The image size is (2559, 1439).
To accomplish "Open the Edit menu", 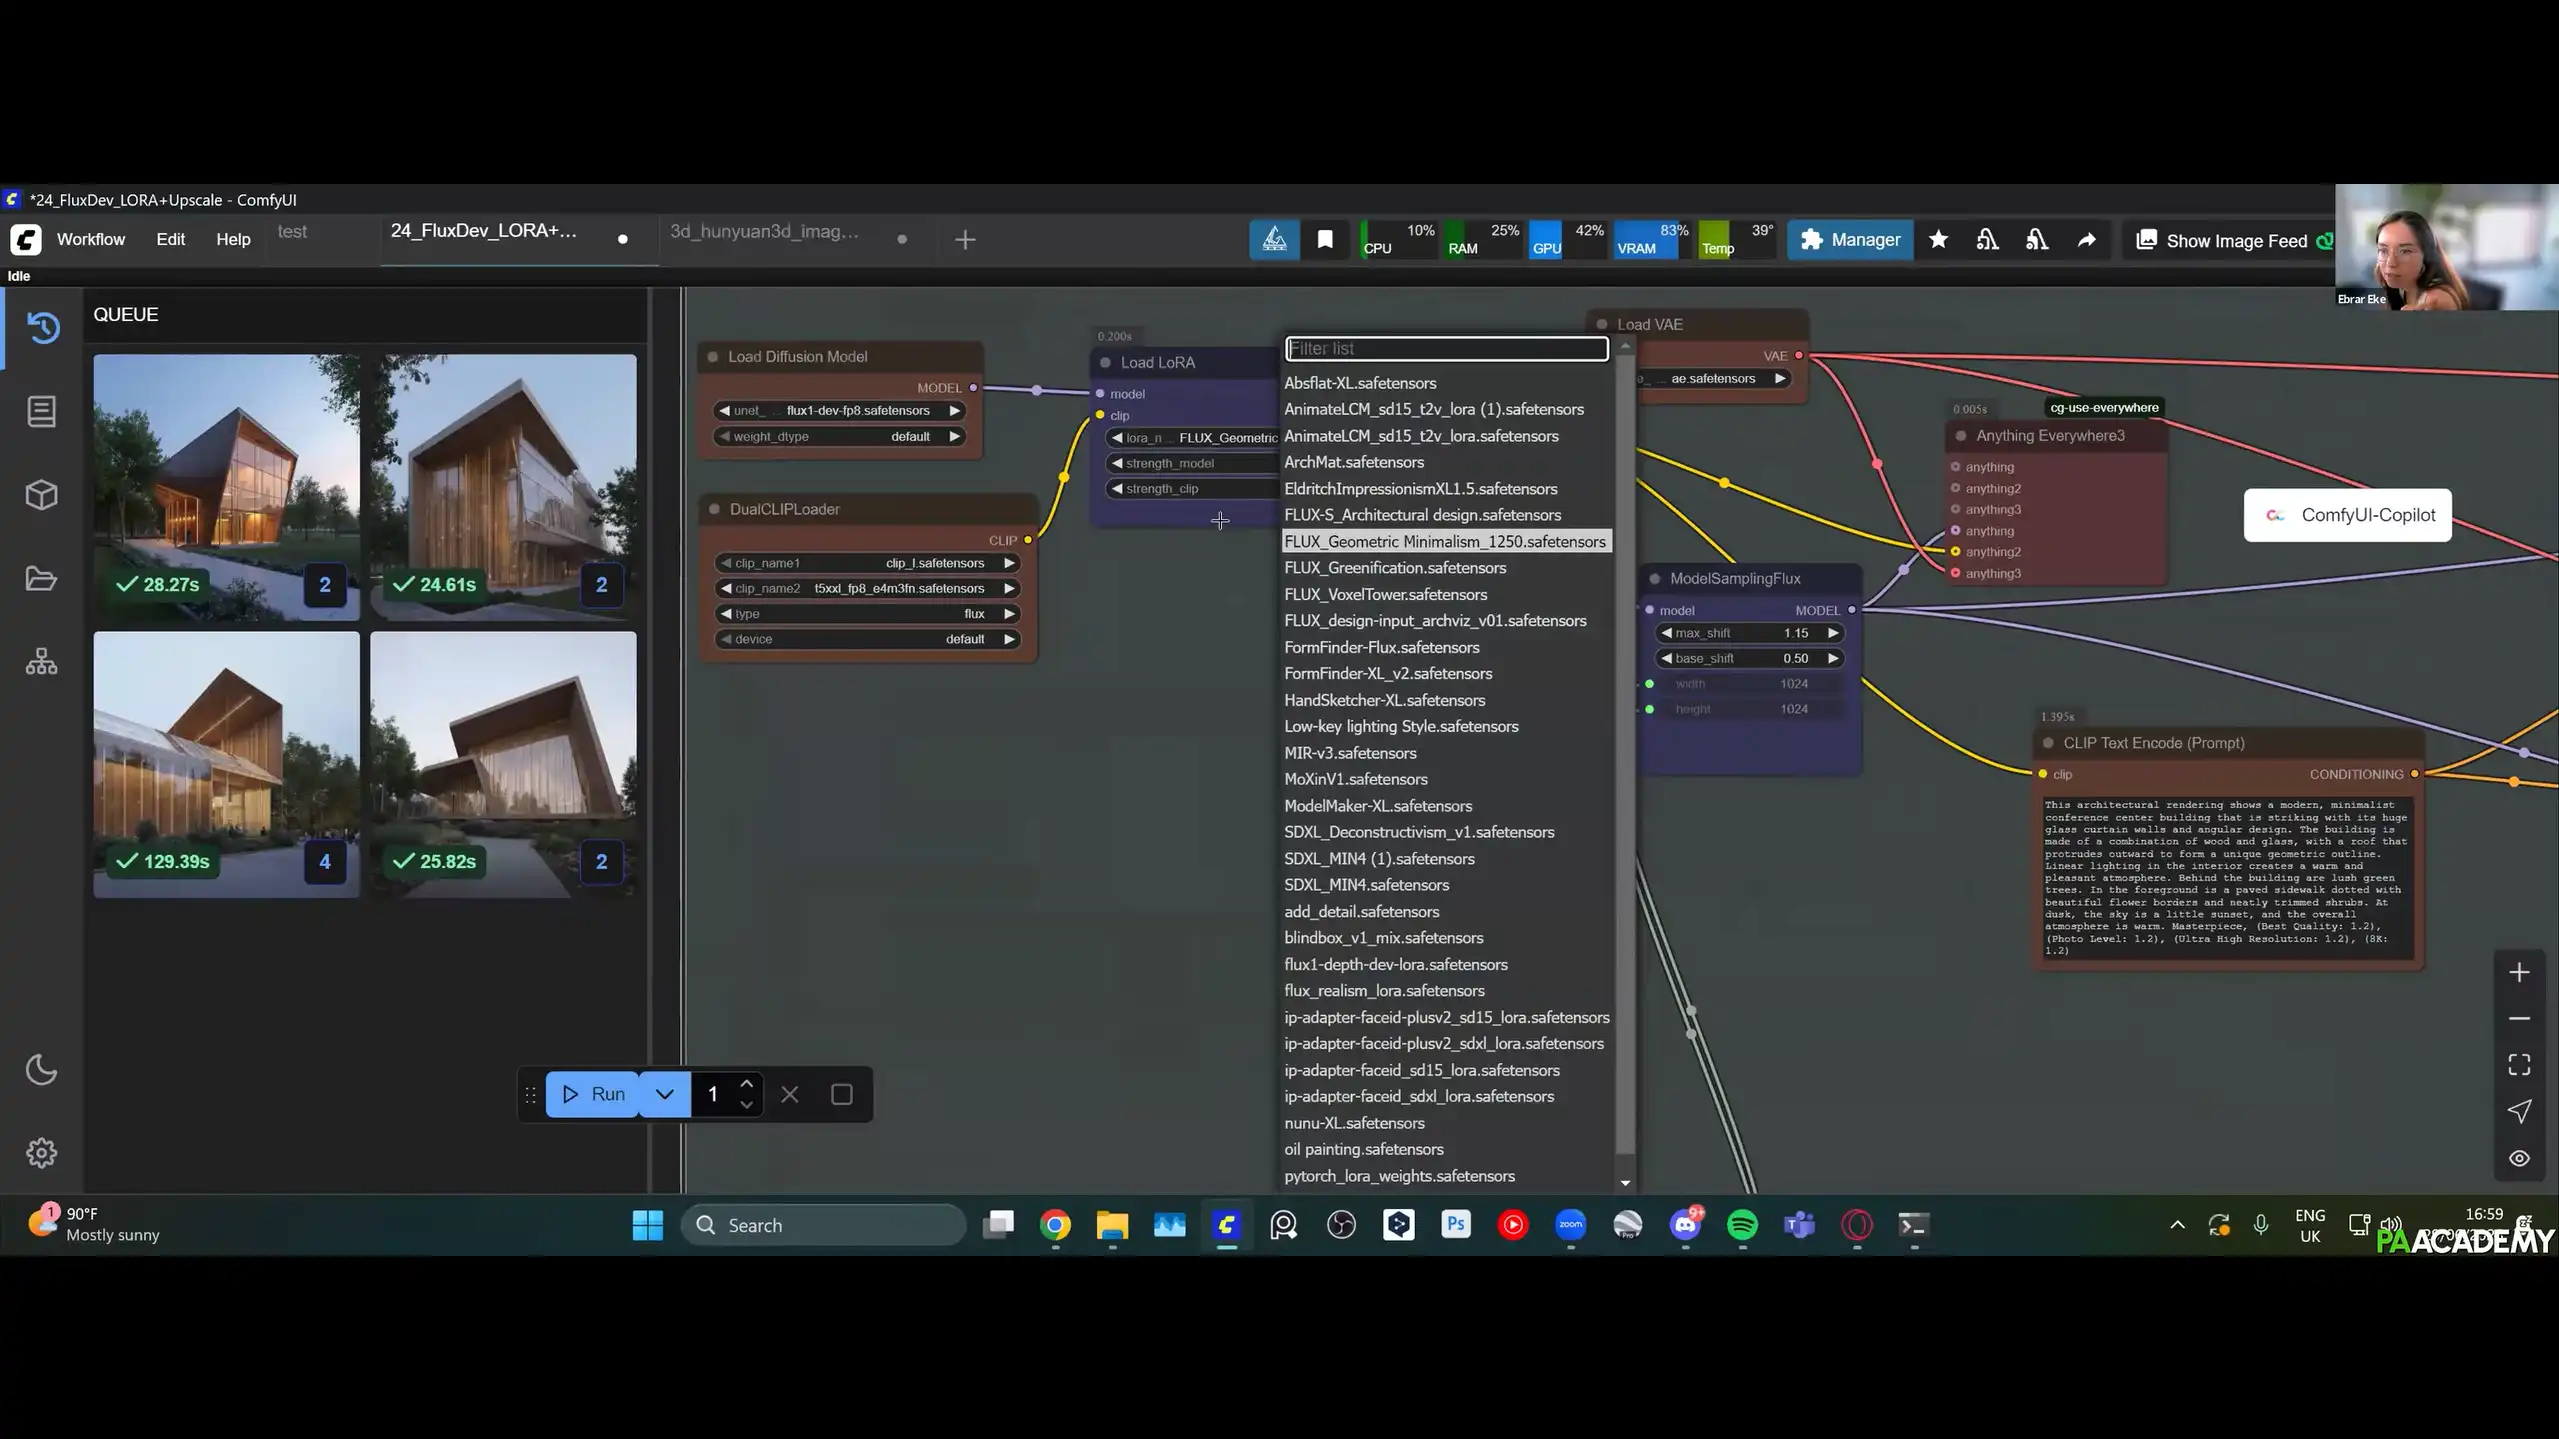I will click(171, 240).
